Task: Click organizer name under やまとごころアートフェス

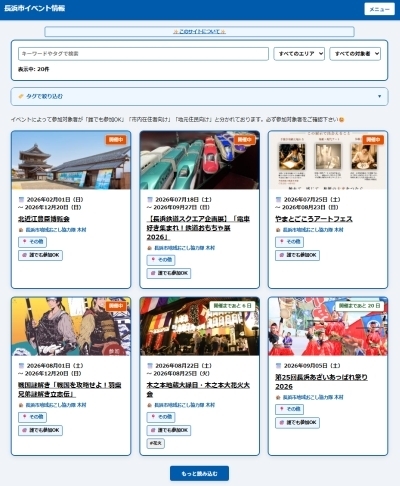Action: tap(313, 230)
